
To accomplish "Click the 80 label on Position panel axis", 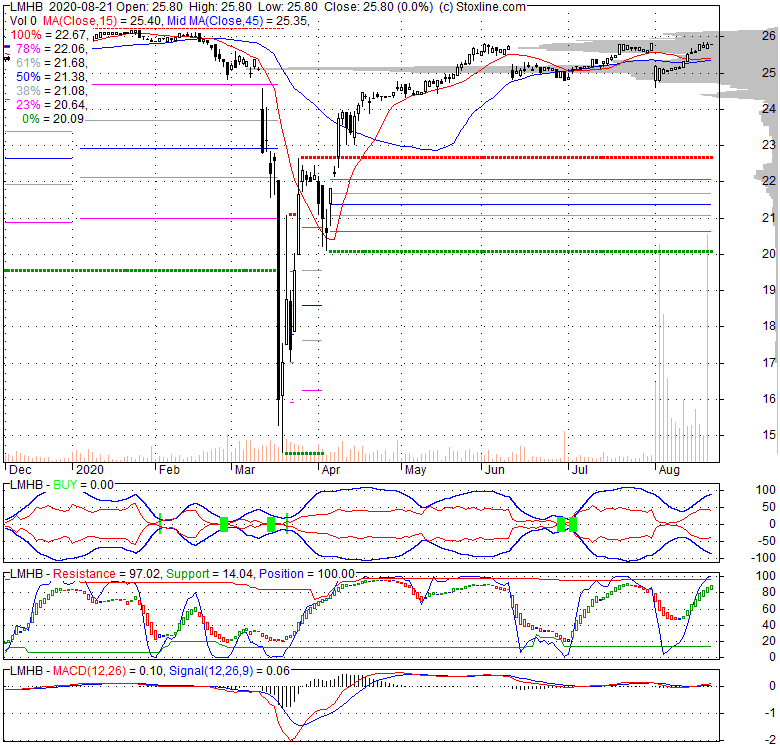I will pos(769,592).
